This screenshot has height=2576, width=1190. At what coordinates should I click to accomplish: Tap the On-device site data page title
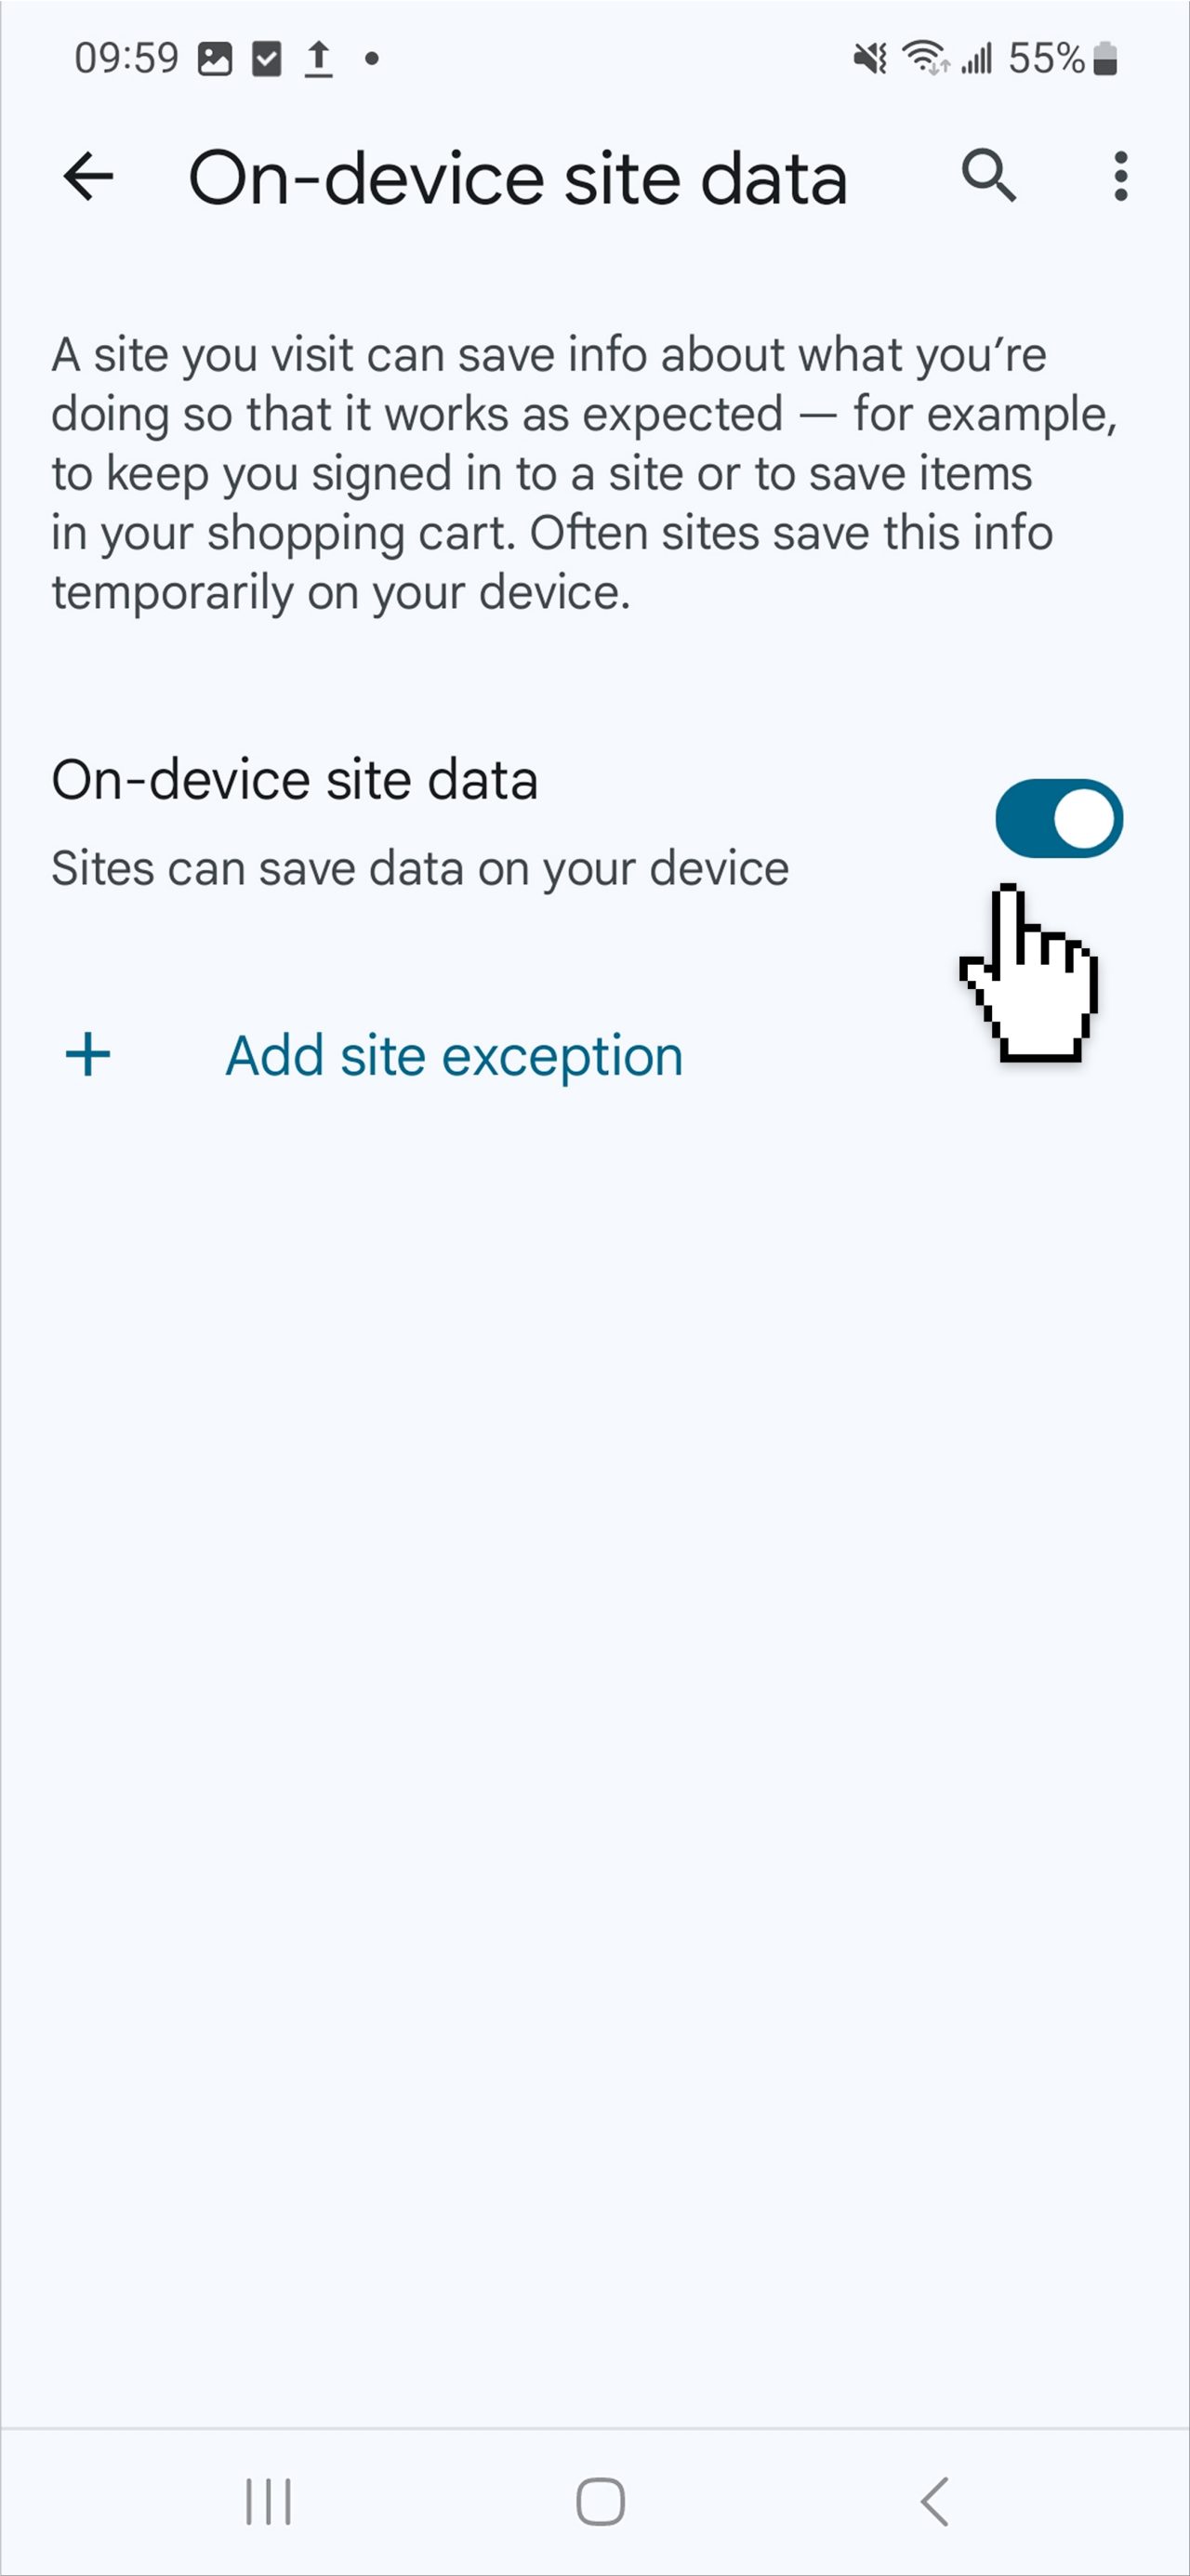point(518,178)
